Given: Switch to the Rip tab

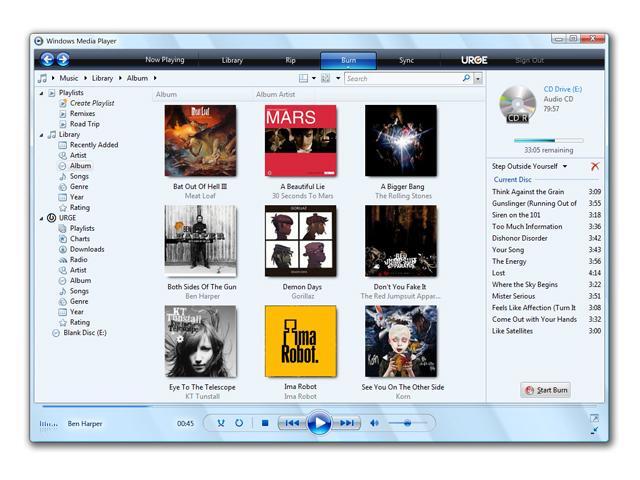Looking at the screenshot, I should click(290, 60).
